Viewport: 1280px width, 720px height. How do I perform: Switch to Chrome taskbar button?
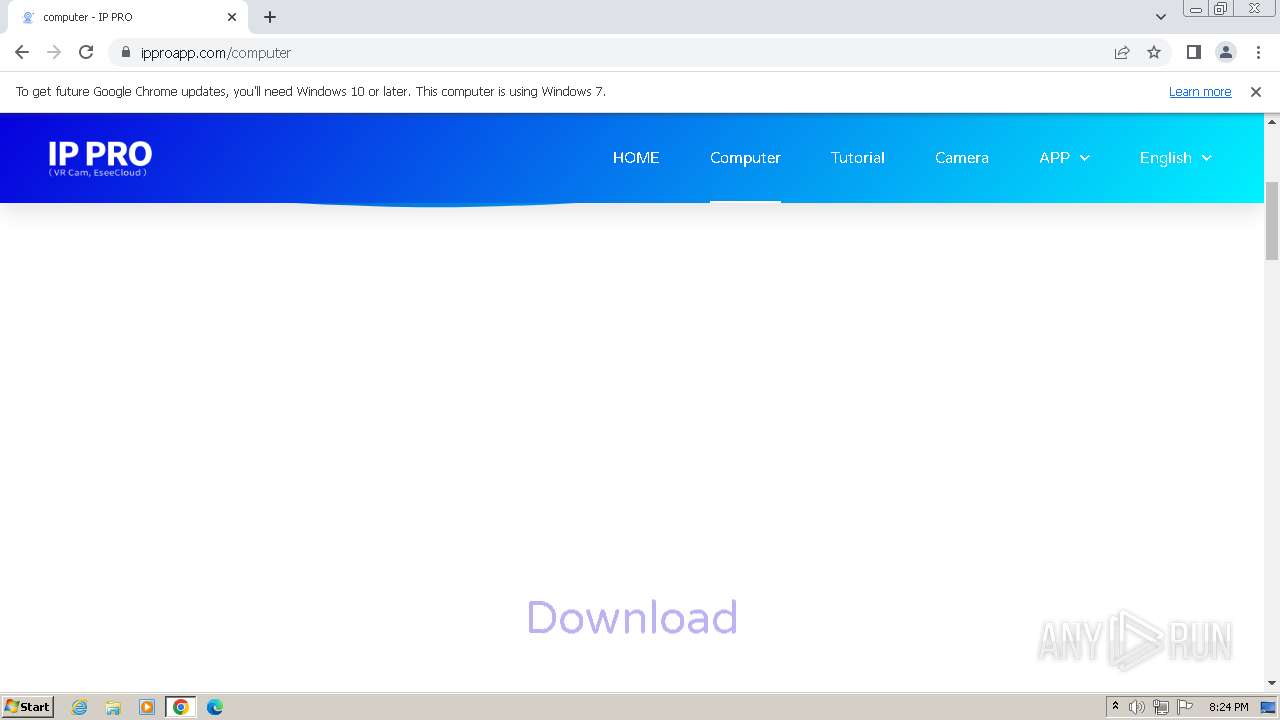point(181,707)
